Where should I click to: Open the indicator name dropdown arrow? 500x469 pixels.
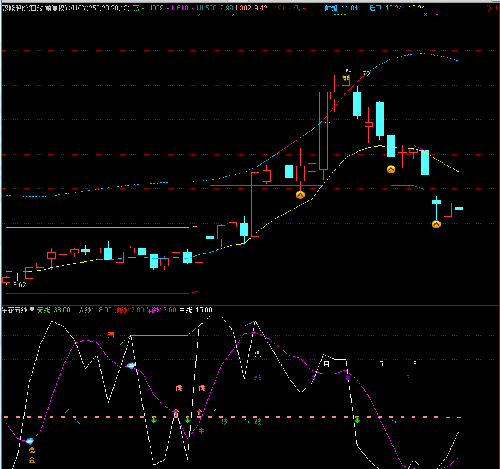[32, 310]
